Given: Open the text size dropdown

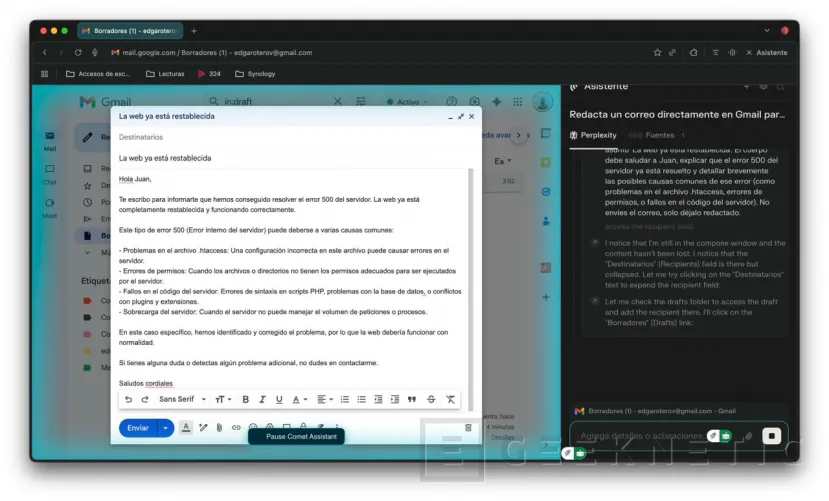Looking at the screenshot, I should [223, 400].
